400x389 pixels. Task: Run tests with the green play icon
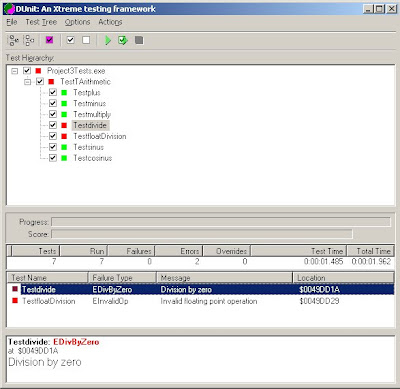click(108, 40)
